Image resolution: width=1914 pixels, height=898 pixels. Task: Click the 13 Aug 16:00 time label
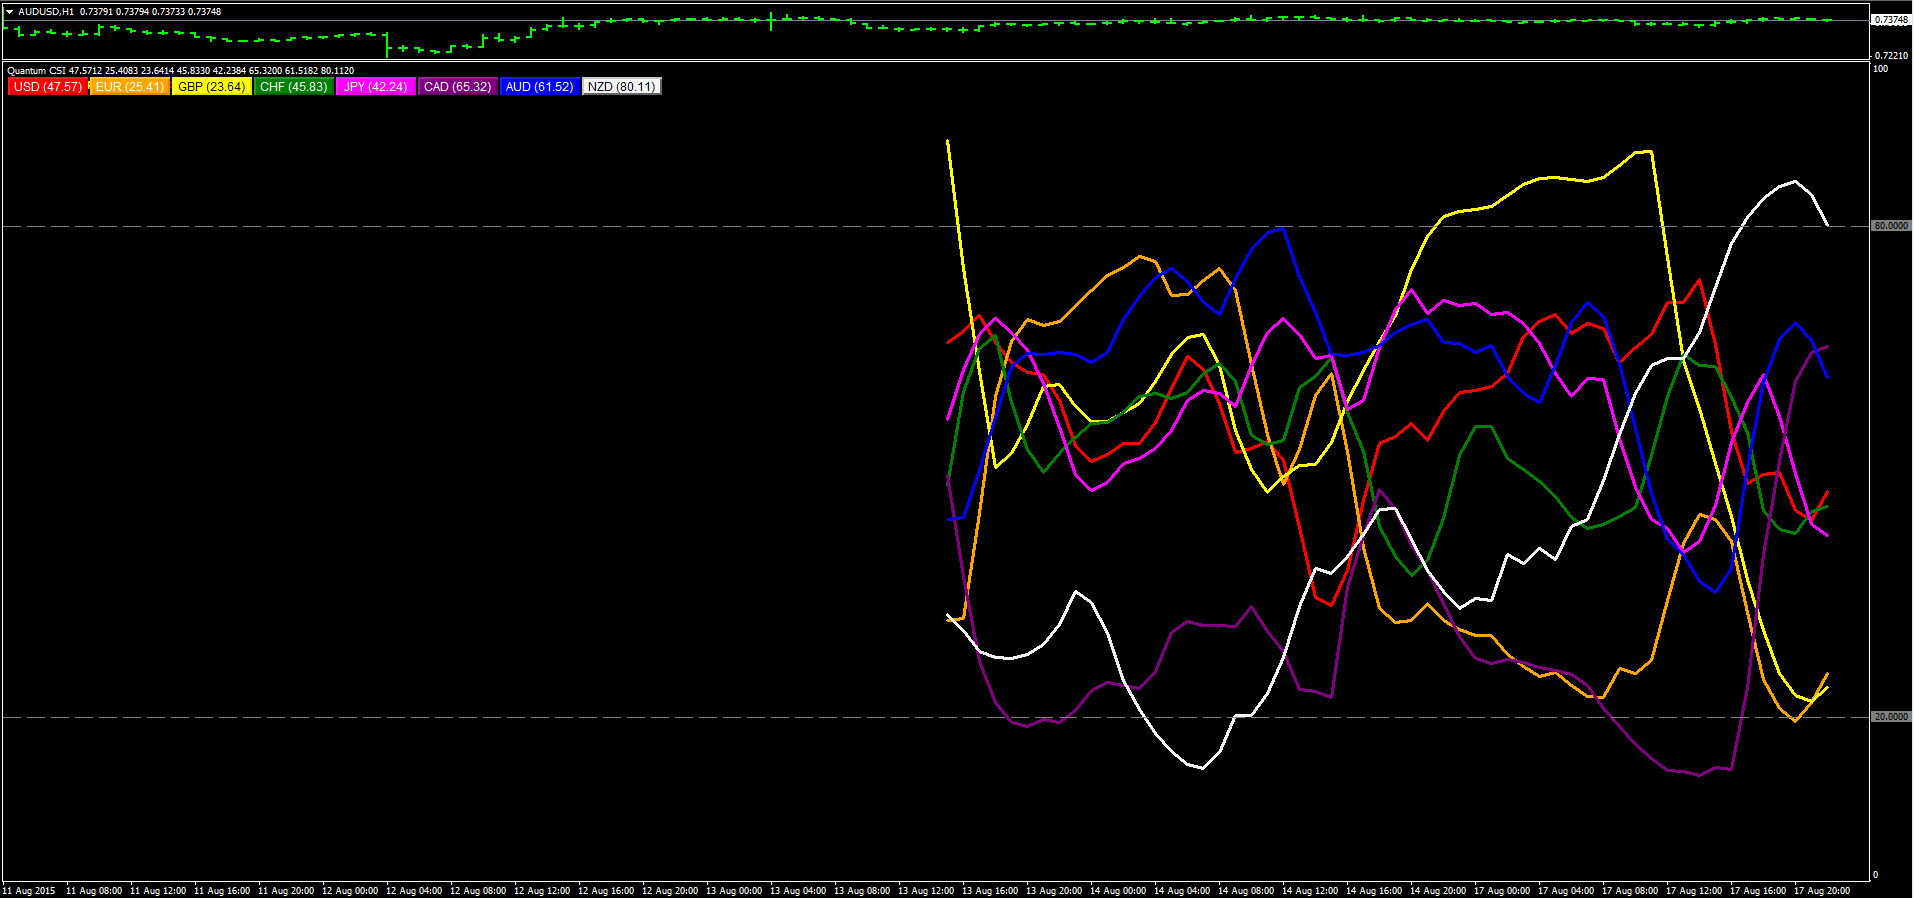990,891
